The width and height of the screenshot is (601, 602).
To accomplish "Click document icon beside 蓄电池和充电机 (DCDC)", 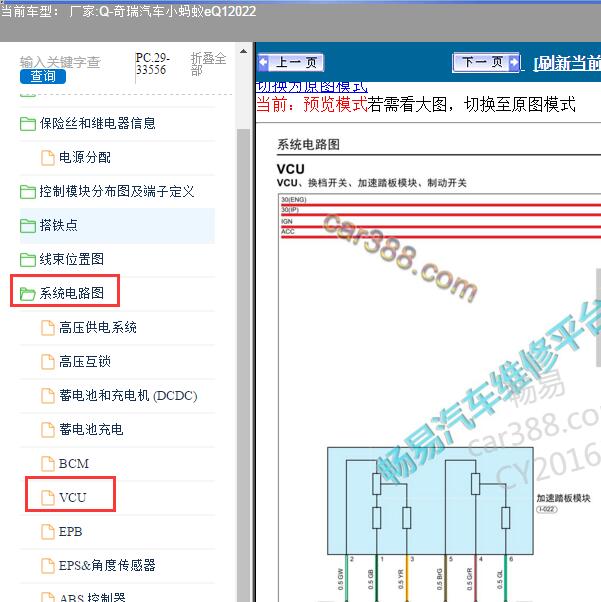I will point(48,396).
